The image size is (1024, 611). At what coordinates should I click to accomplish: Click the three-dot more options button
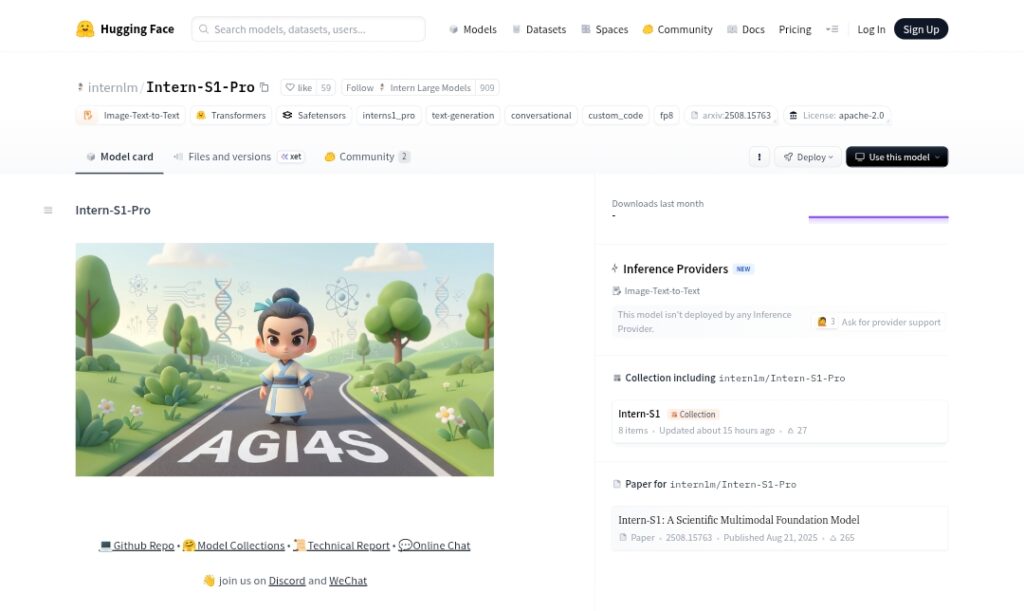759,157
